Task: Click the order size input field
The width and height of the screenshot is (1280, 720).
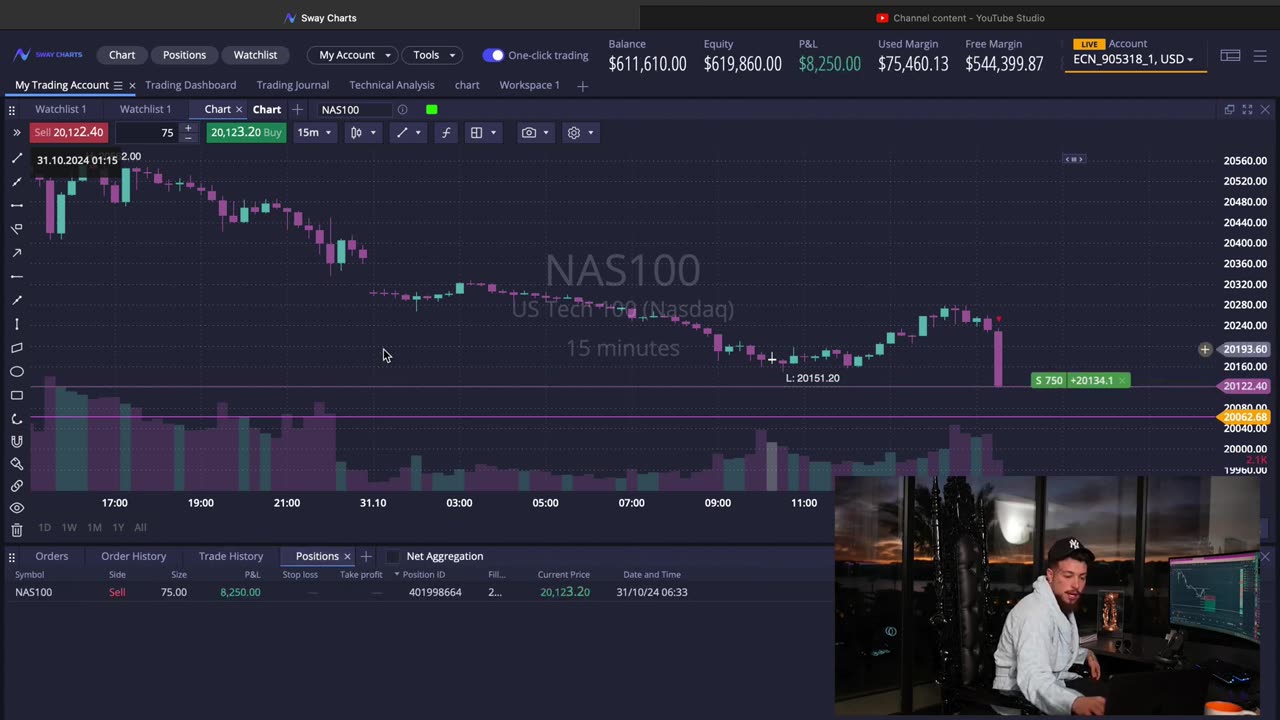Action: 146,132
